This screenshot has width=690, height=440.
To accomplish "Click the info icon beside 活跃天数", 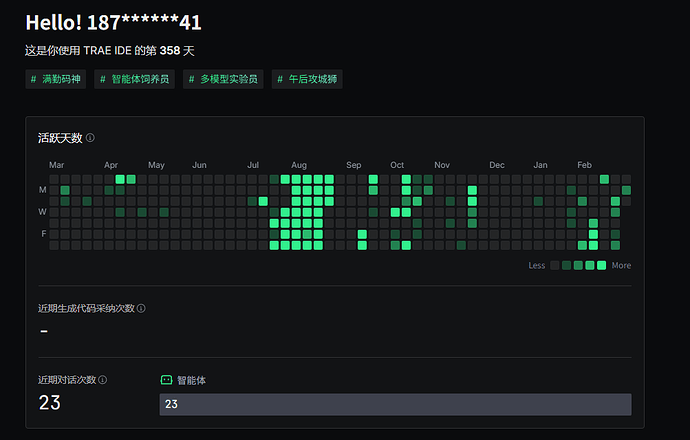I will [x=90, y=138].
